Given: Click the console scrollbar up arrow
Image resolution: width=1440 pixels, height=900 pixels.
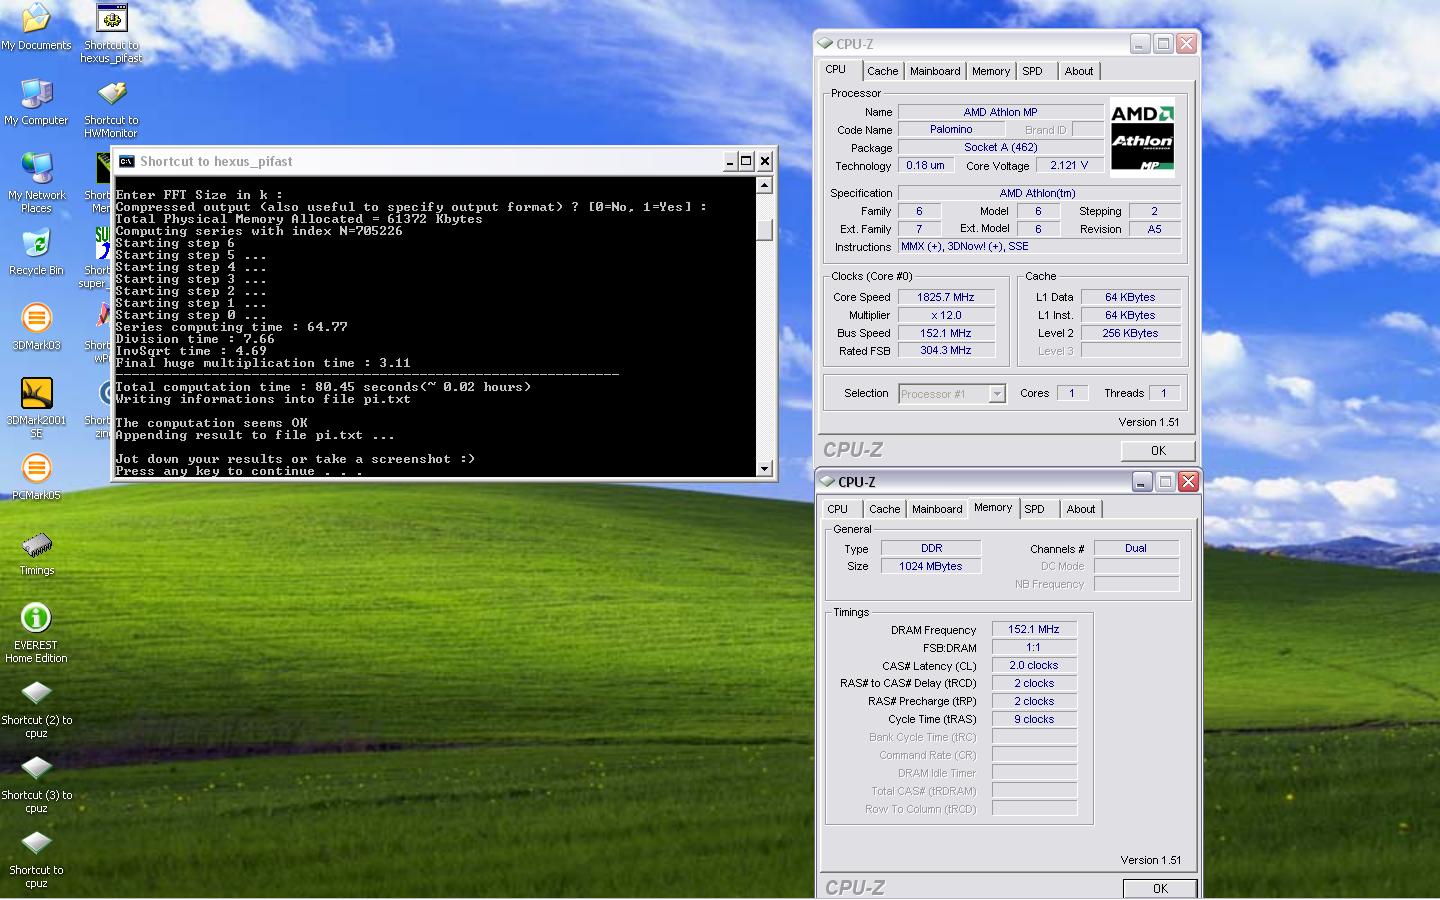Looking at the screenshot, I should pyautogui.click(x=765, y=185).
